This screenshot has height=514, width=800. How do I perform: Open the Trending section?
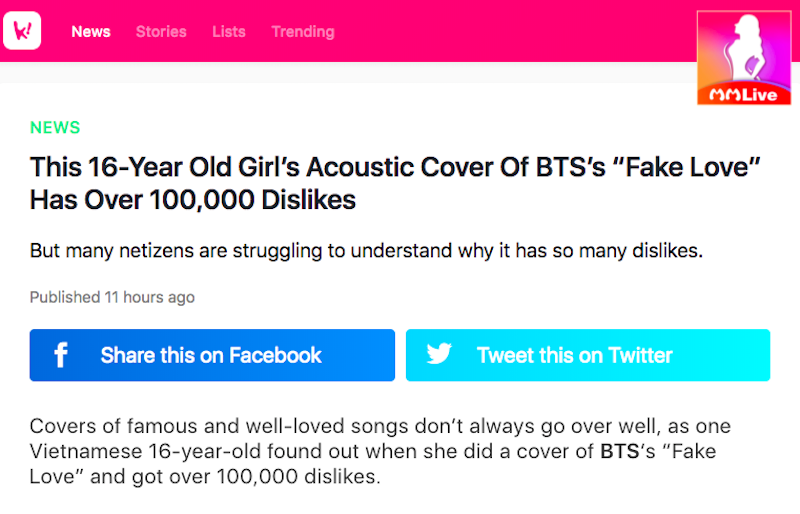[x=303, y=32]
